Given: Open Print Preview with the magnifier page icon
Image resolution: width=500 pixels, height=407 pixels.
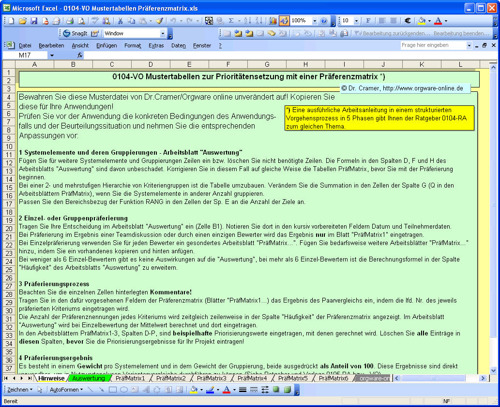Looking at the screenshot, I should pyautogui.click(x=81, y=21).
